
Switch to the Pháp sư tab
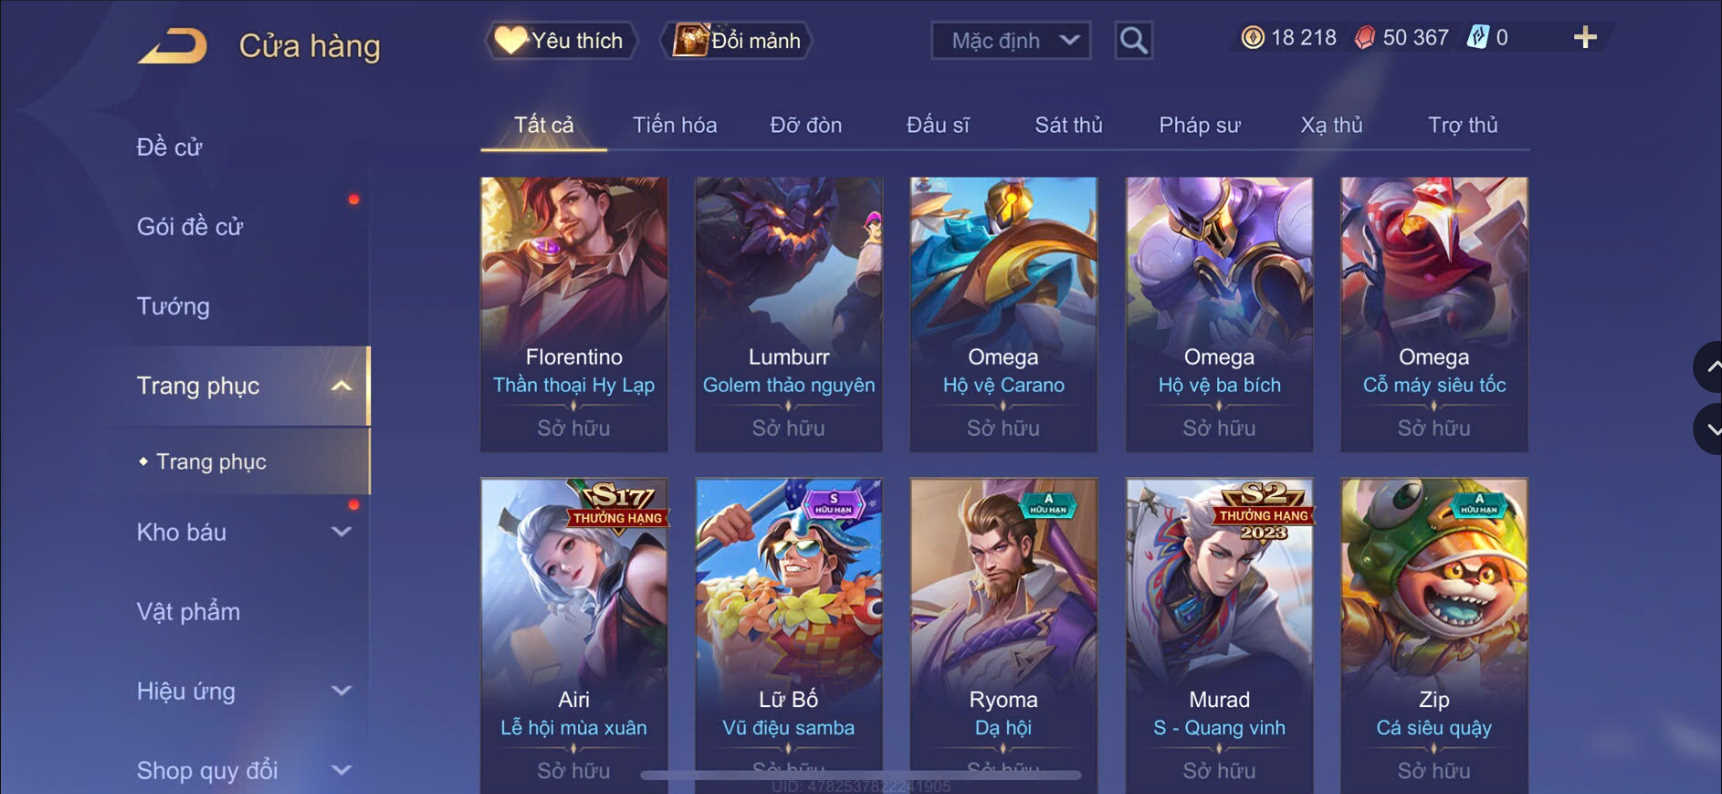coord(1199,125)
